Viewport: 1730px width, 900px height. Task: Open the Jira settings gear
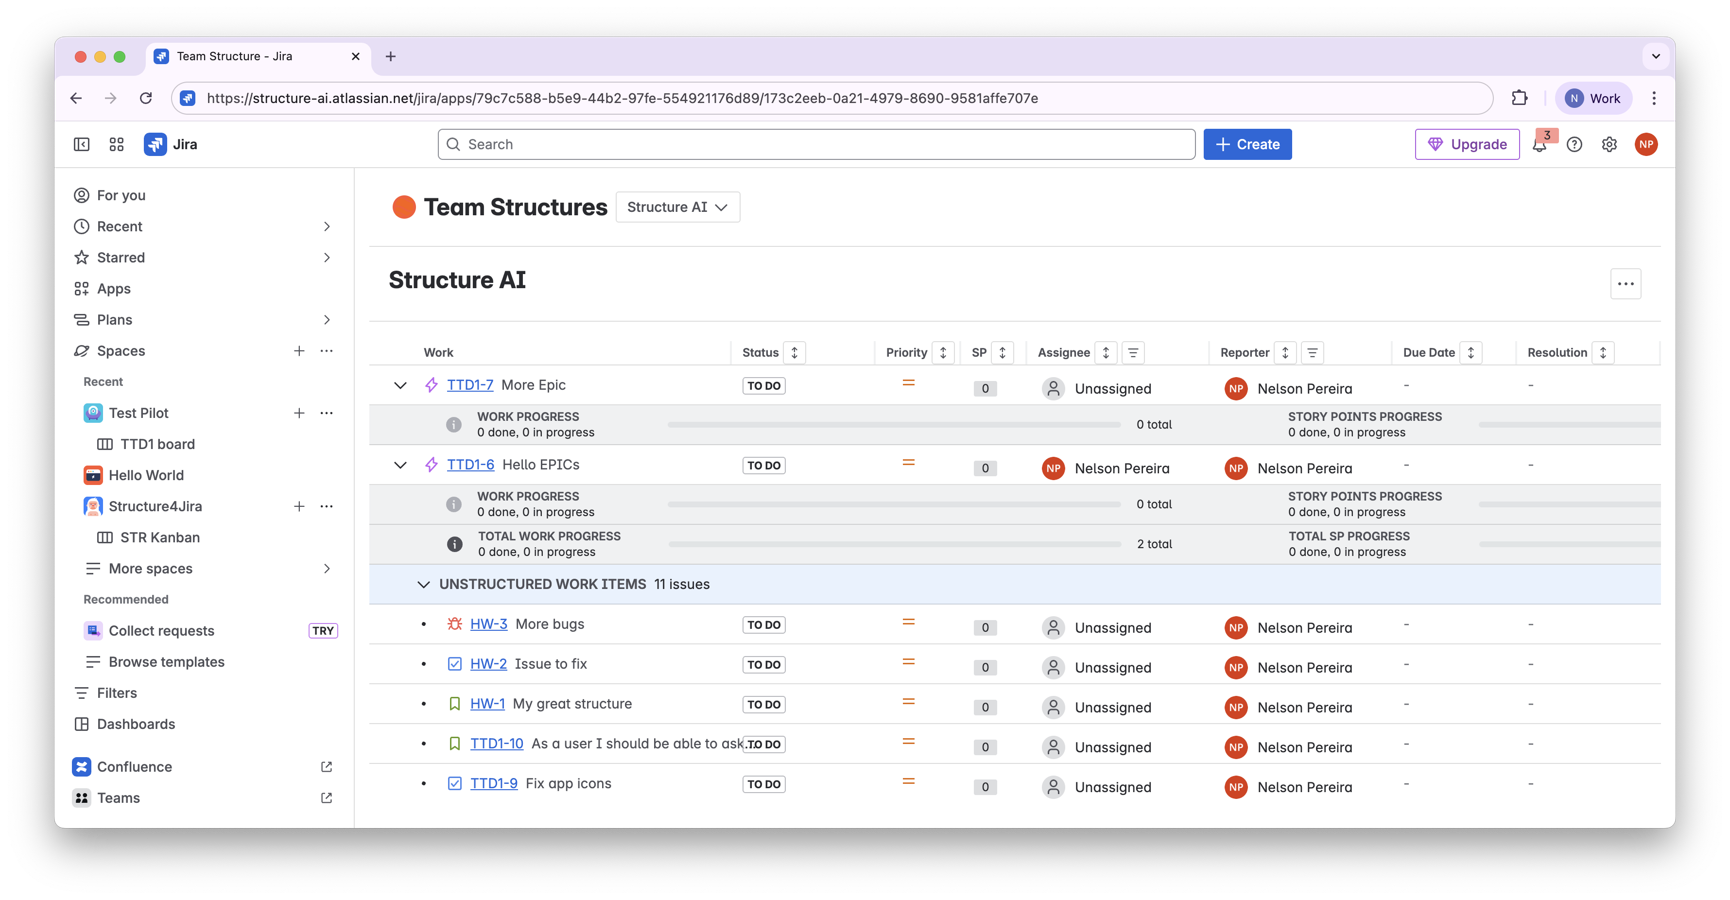coord(1609,145)
